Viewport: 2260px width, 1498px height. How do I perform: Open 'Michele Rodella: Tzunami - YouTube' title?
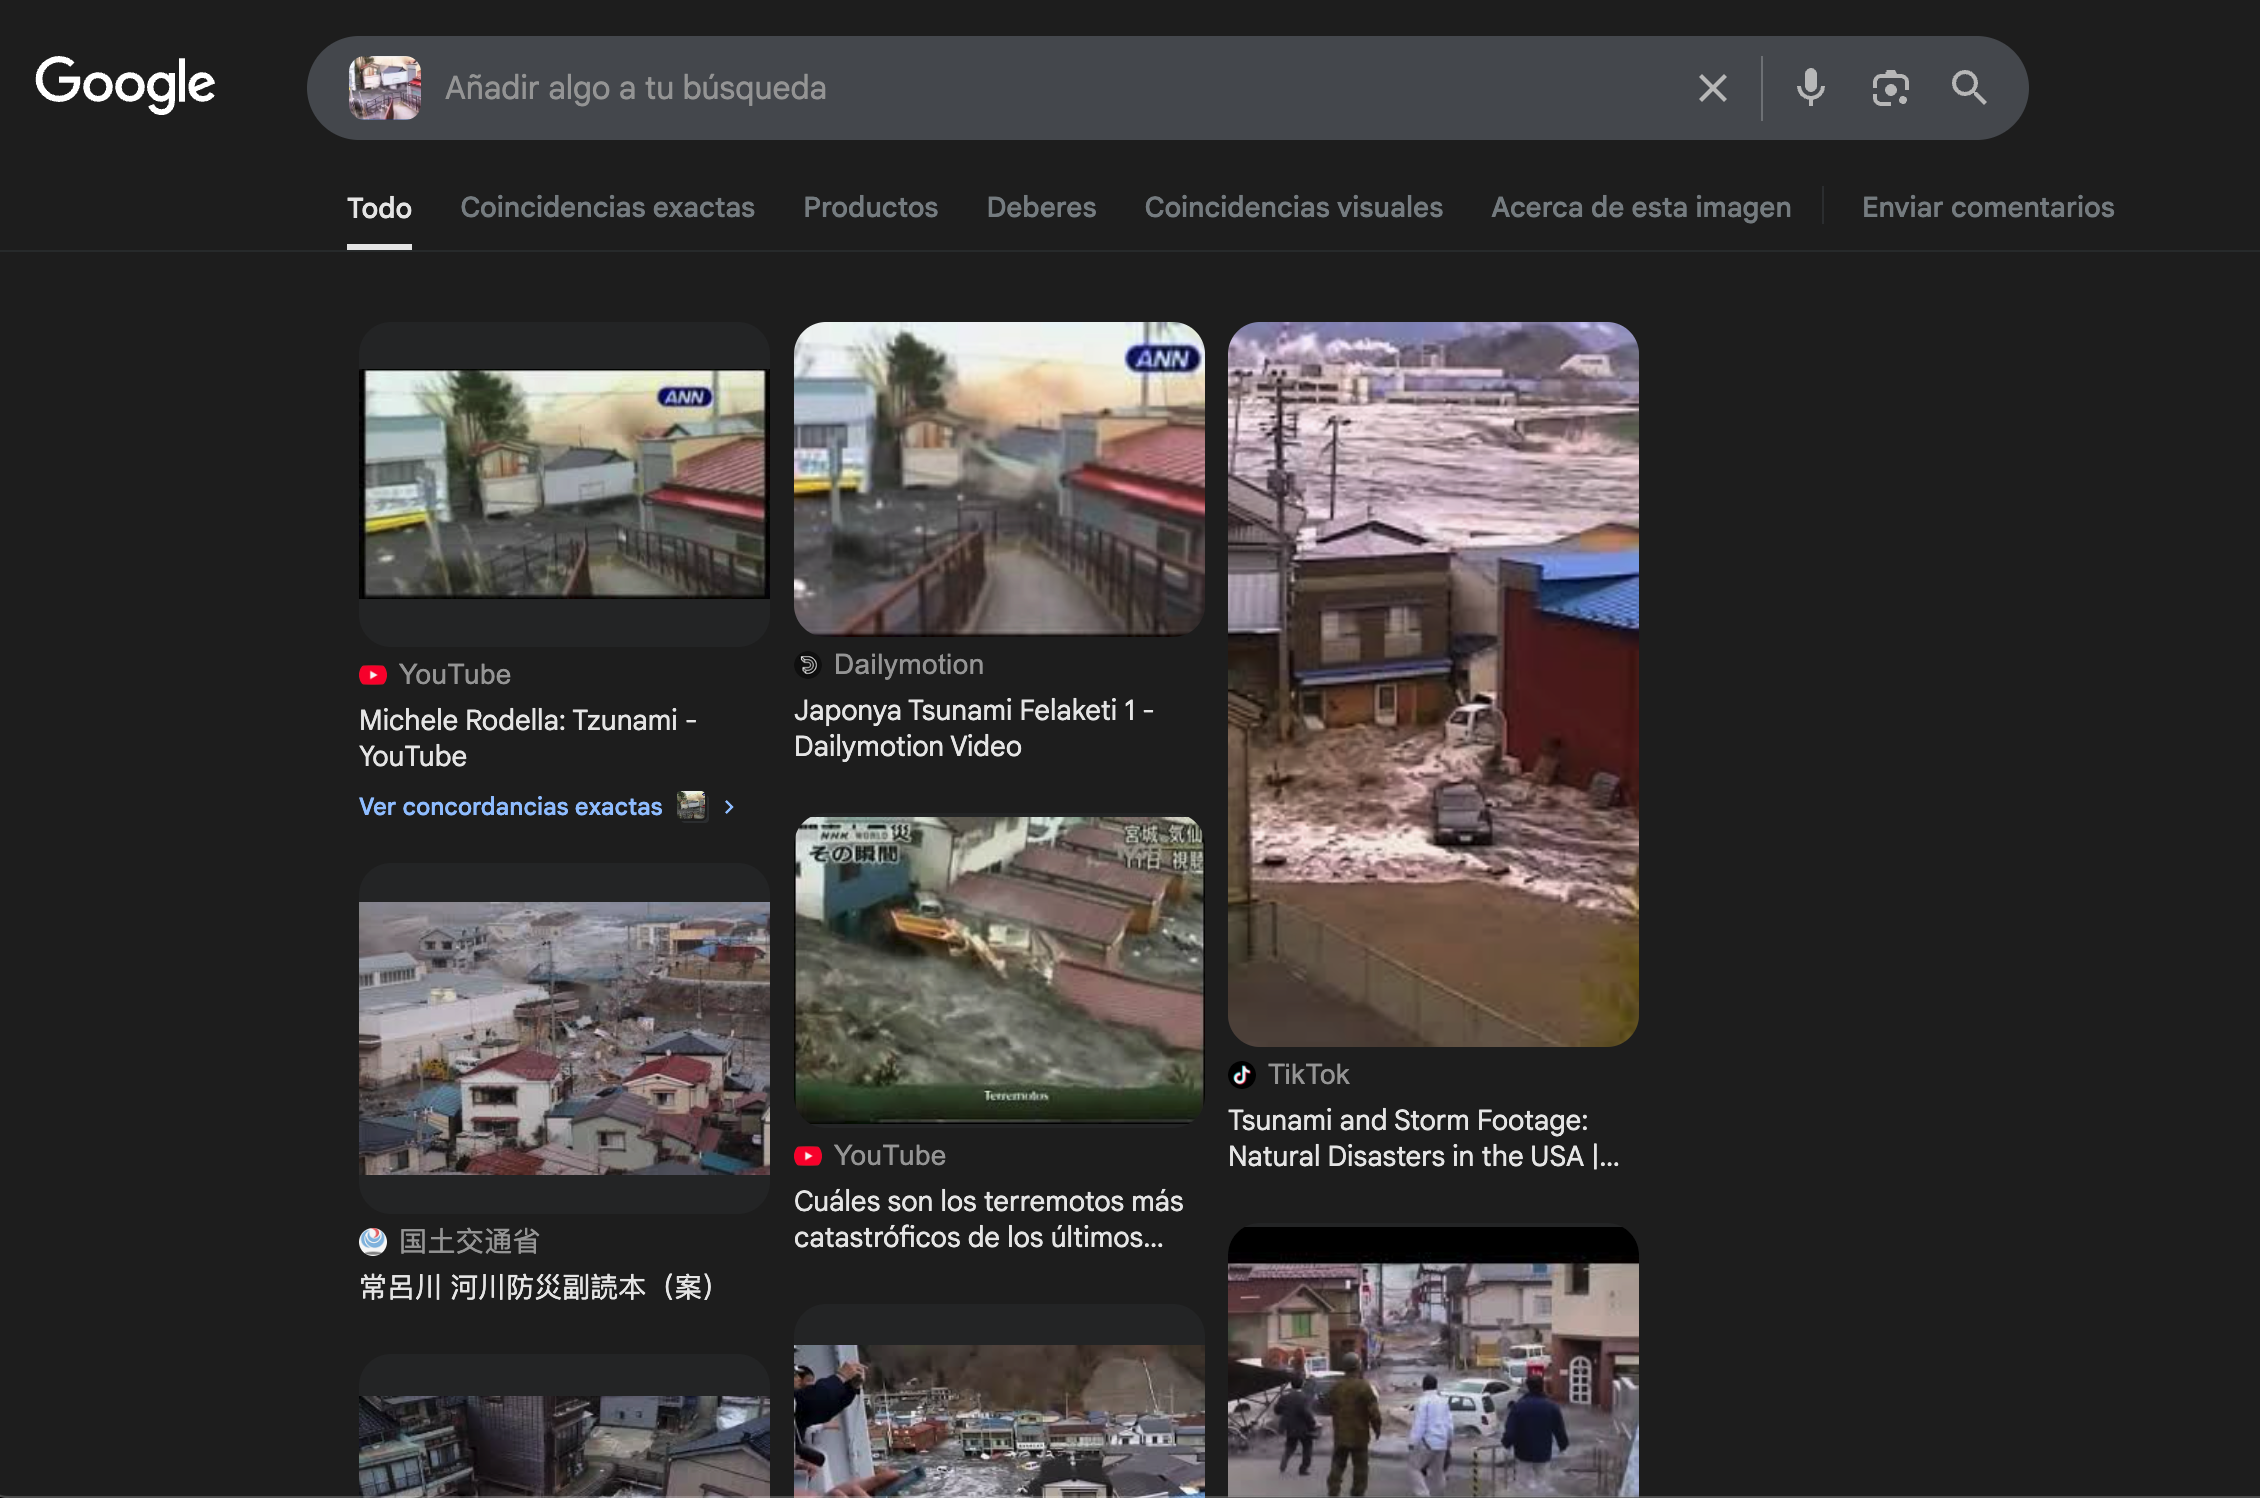click(x=528, y=738)
